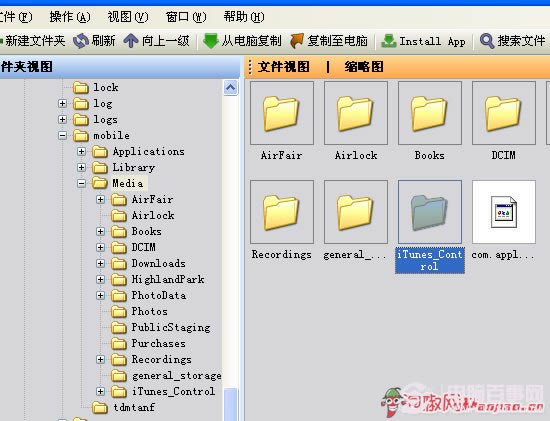The width and height of the screenshot is (550, 421).
Task: Expand the HighlandPark tree node
Action: (101, 279)
